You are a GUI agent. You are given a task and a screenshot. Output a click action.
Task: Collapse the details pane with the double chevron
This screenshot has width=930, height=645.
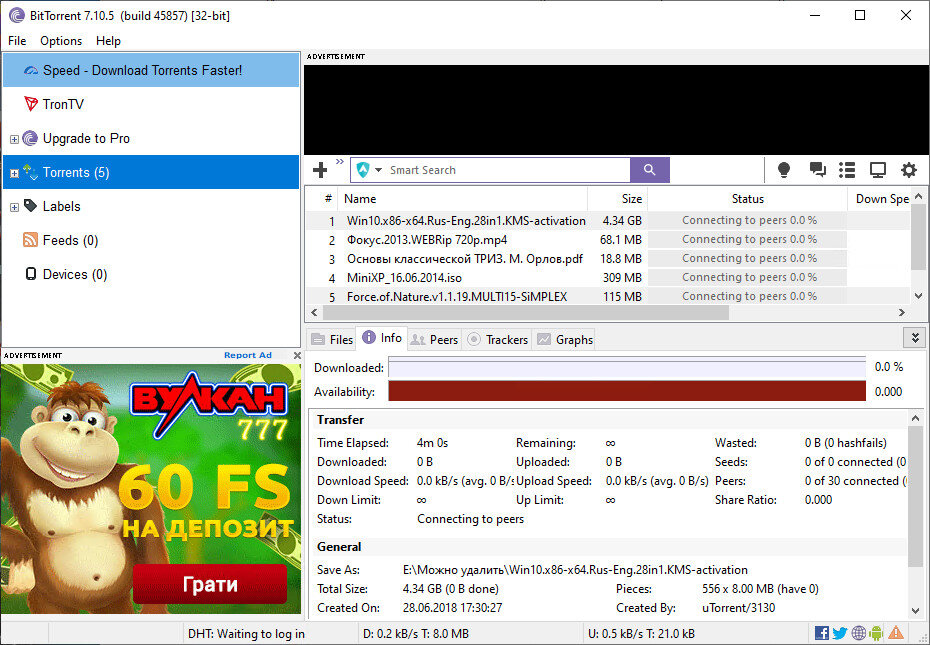pyautogui.click(x=915, y=338)
